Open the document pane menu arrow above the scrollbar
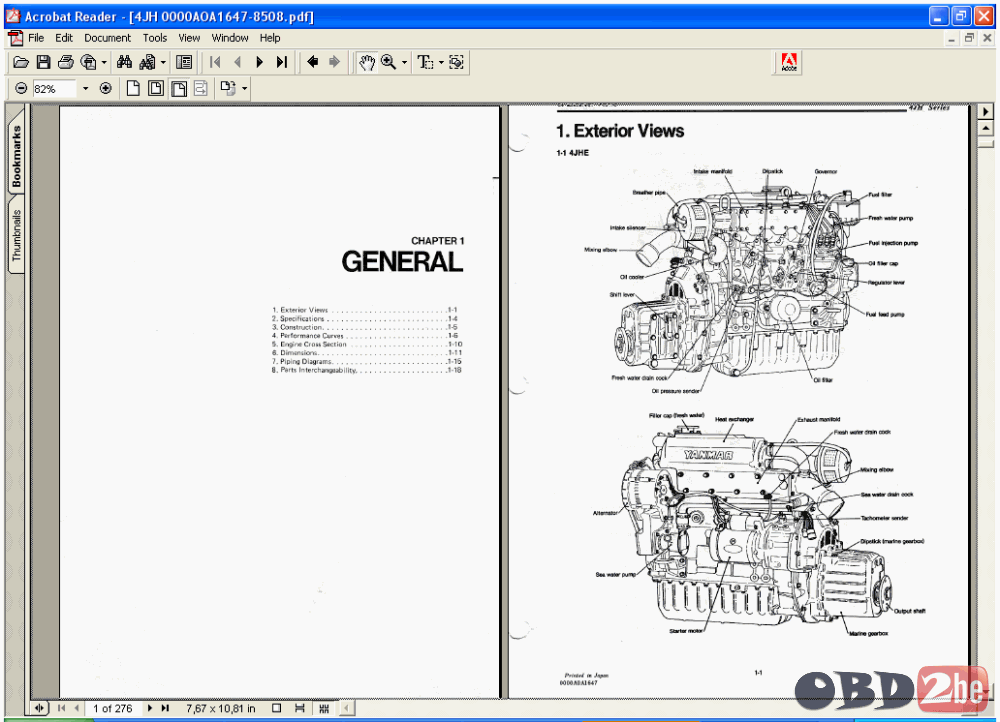Viewport: 1000px width, 722px height. pyautogui.click(x=986, y=112)
